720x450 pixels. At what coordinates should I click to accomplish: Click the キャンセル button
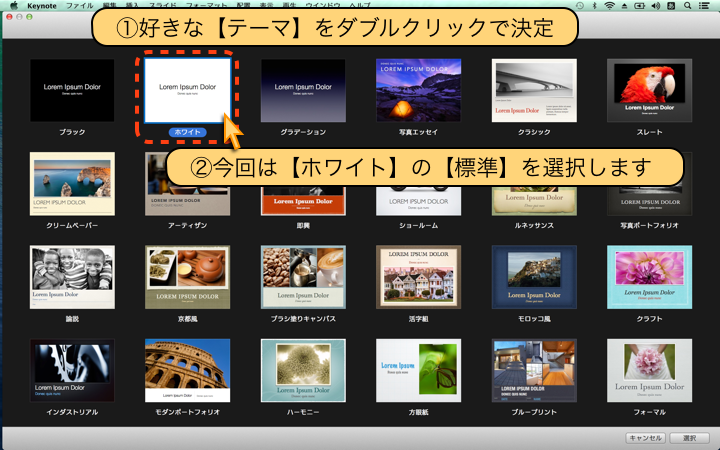645,438
